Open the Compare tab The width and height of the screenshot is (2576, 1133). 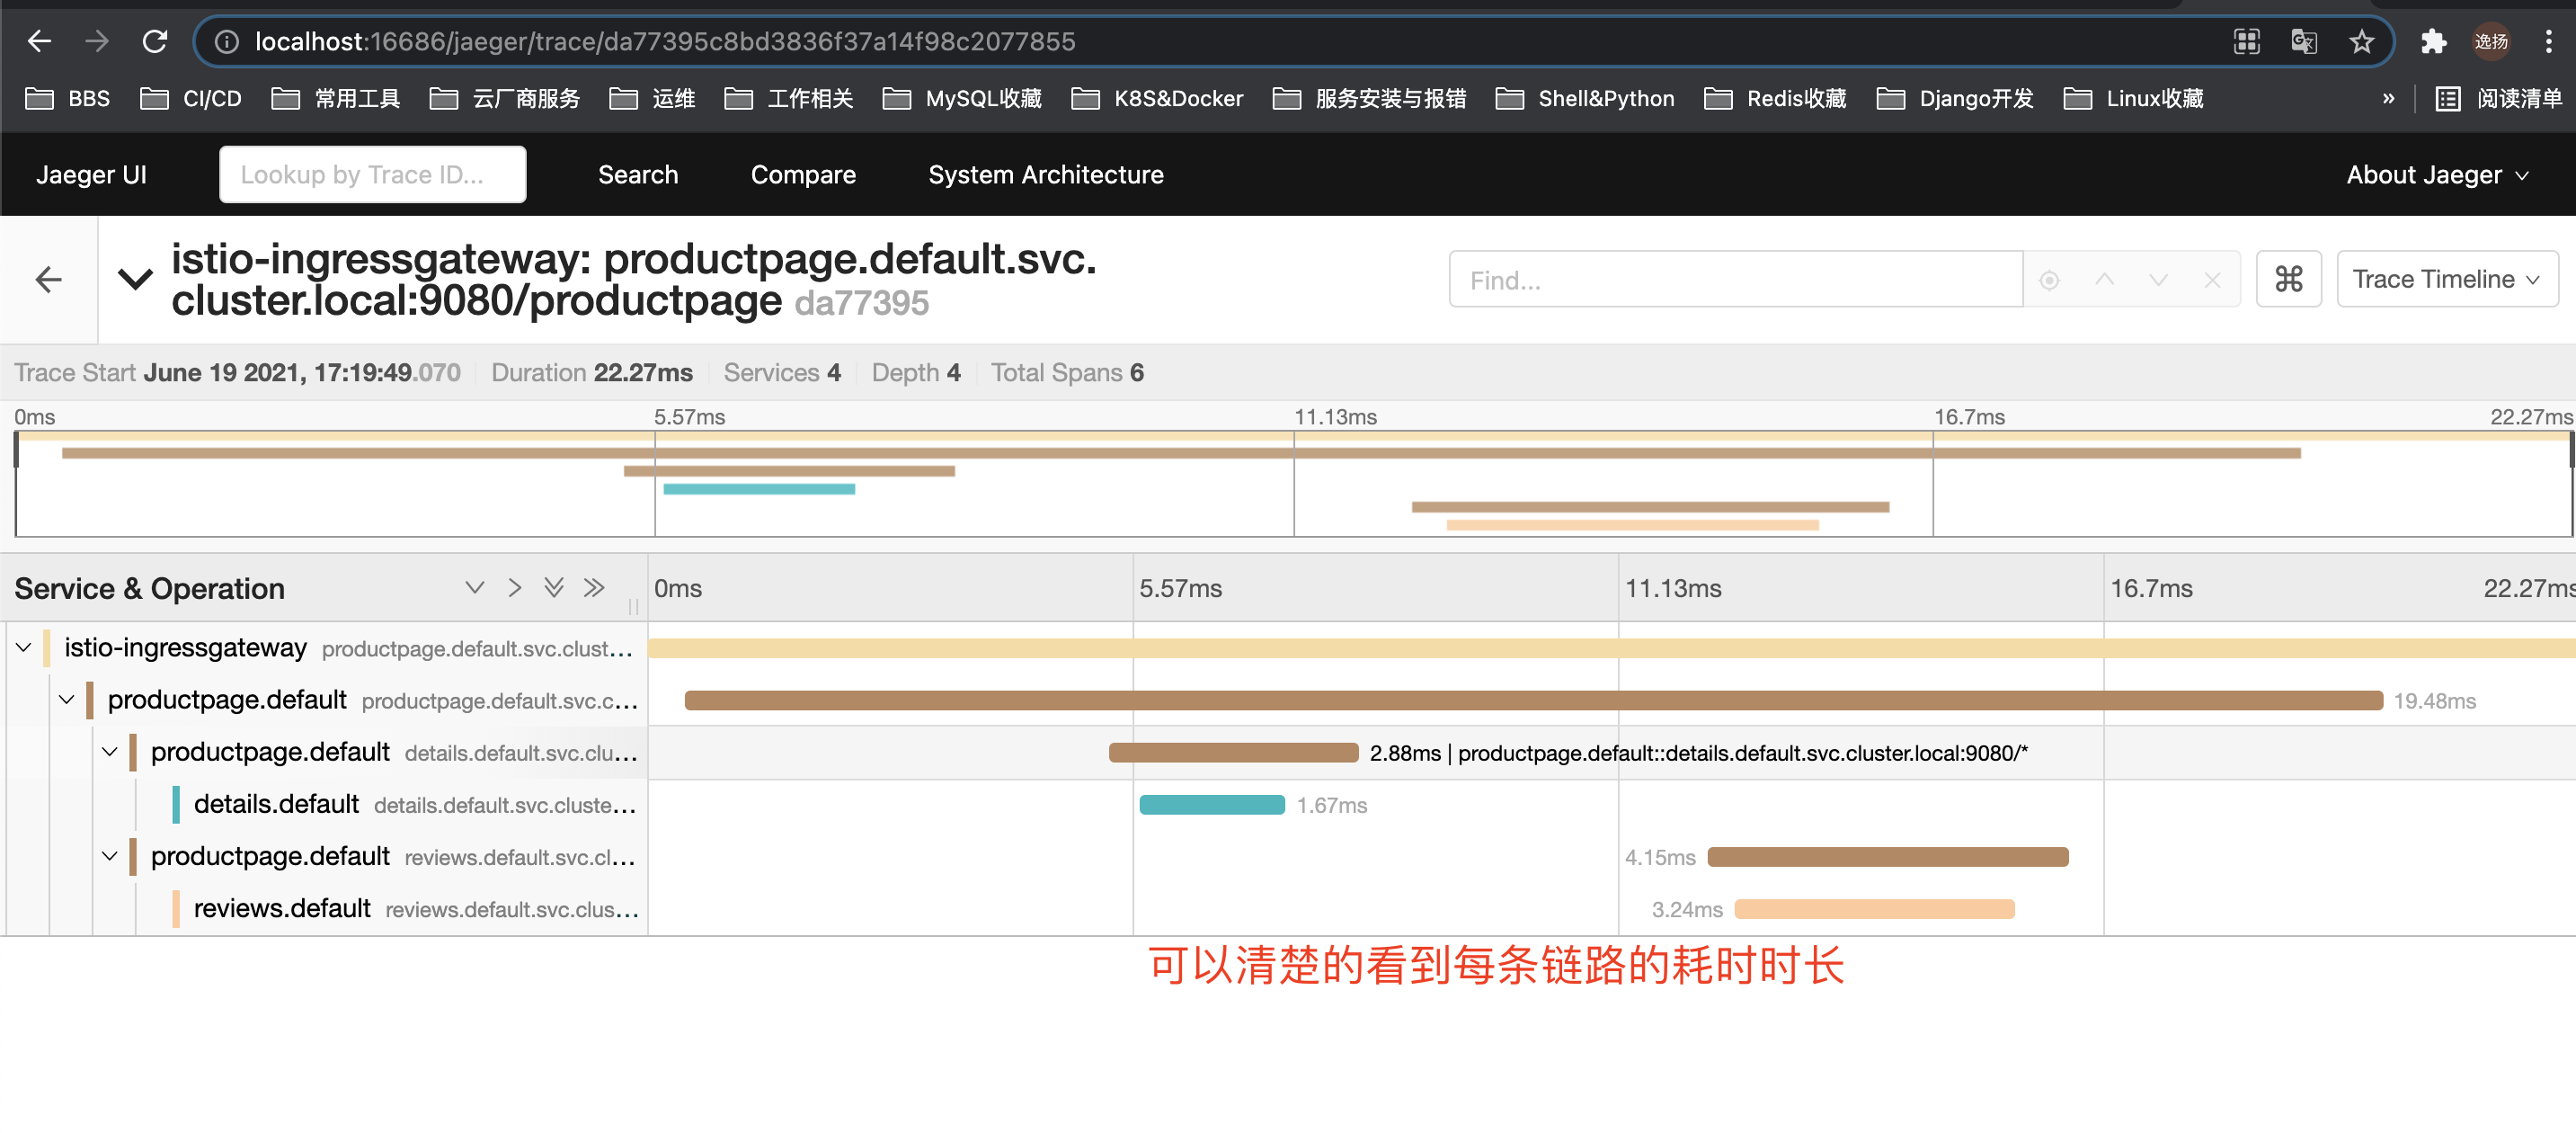pyautogui.click(x=803, y=174)
